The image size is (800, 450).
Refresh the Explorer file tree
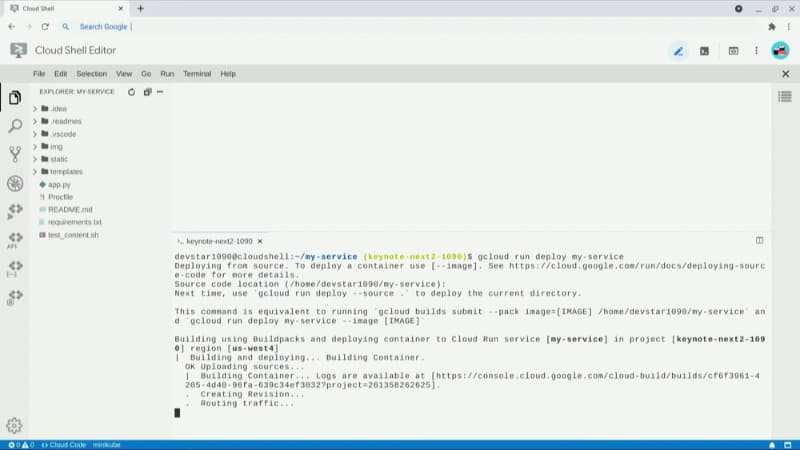tap(131, 92)
